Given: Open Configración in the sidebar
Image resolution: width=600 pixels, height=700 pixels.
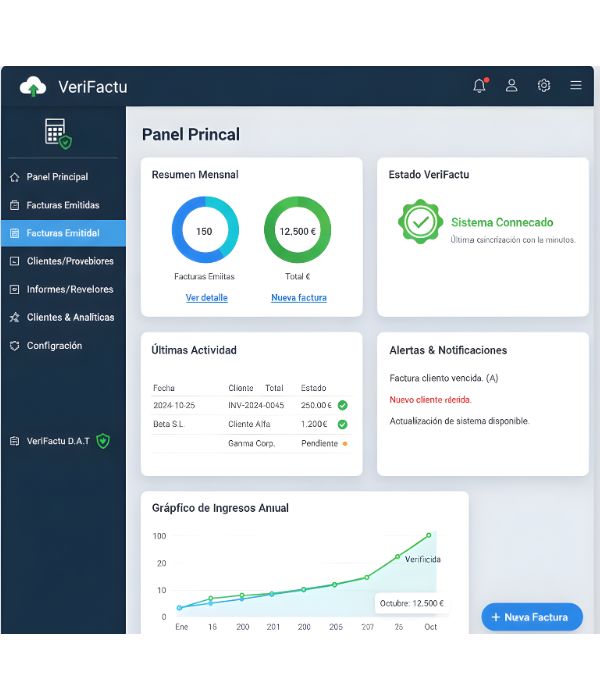Looking at the screenshot, I should [x=54, y=346].
